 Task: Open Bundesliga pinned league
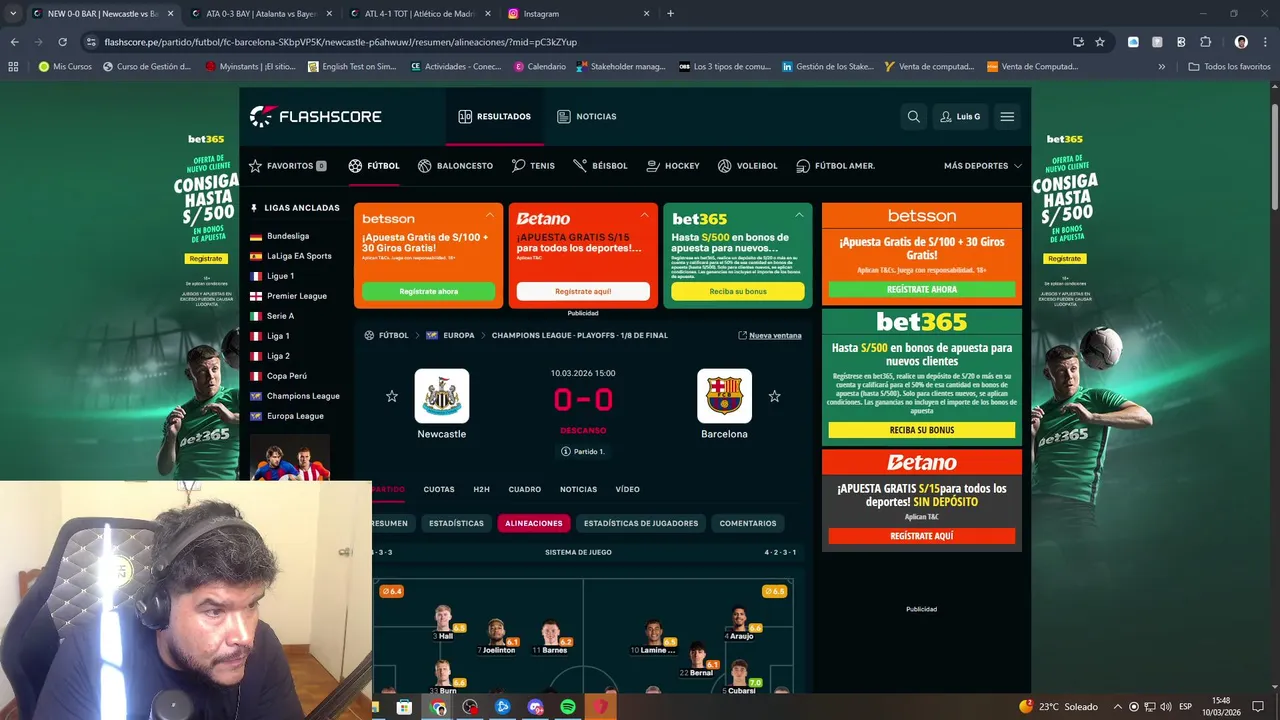[288, 236]
